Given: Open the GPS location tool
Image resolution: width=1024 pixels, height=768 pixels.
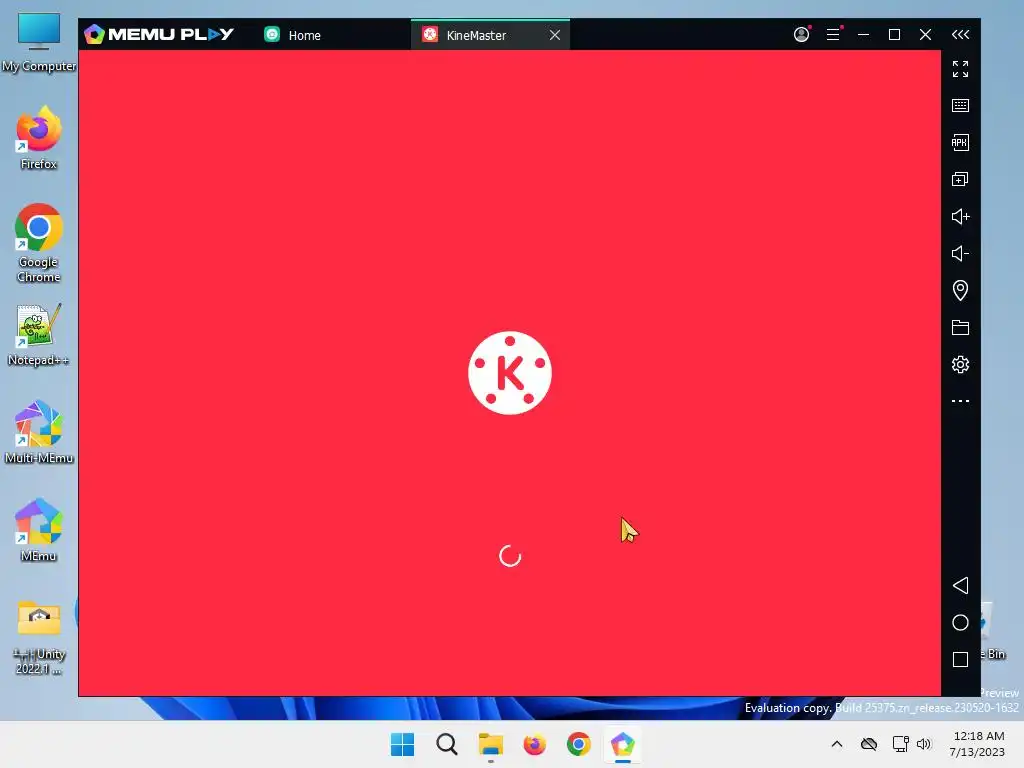Looking at the screenshot, I should pos(960,290).
